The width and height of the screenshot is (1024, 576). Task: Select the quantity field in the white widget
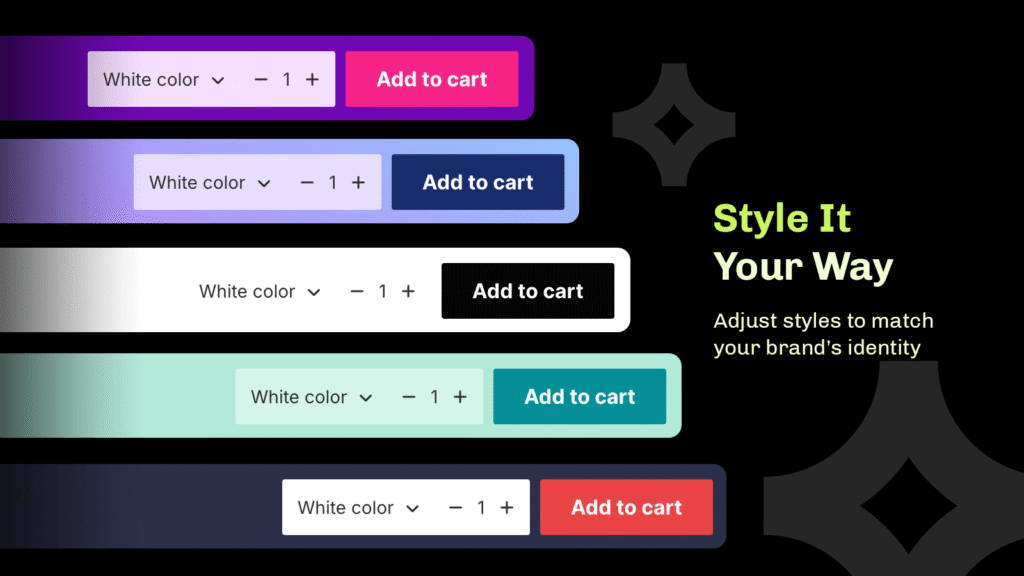point(382,291)
